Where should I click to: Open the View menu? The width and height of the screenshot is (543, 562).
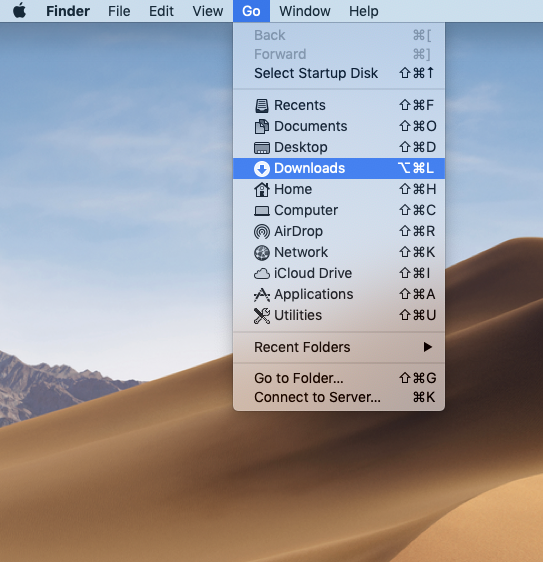pos(208,11)
